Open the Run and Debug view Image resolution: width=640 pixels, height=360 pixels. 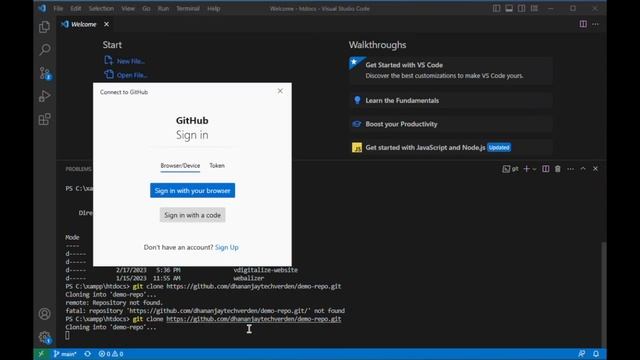pos(44,96)
